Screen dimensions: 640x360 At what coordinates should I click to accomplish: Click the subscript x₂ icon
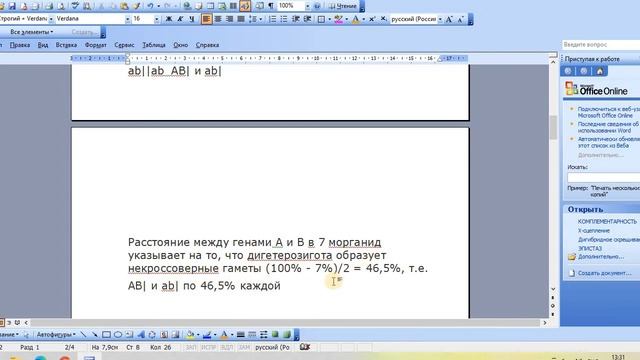[383, 19]
